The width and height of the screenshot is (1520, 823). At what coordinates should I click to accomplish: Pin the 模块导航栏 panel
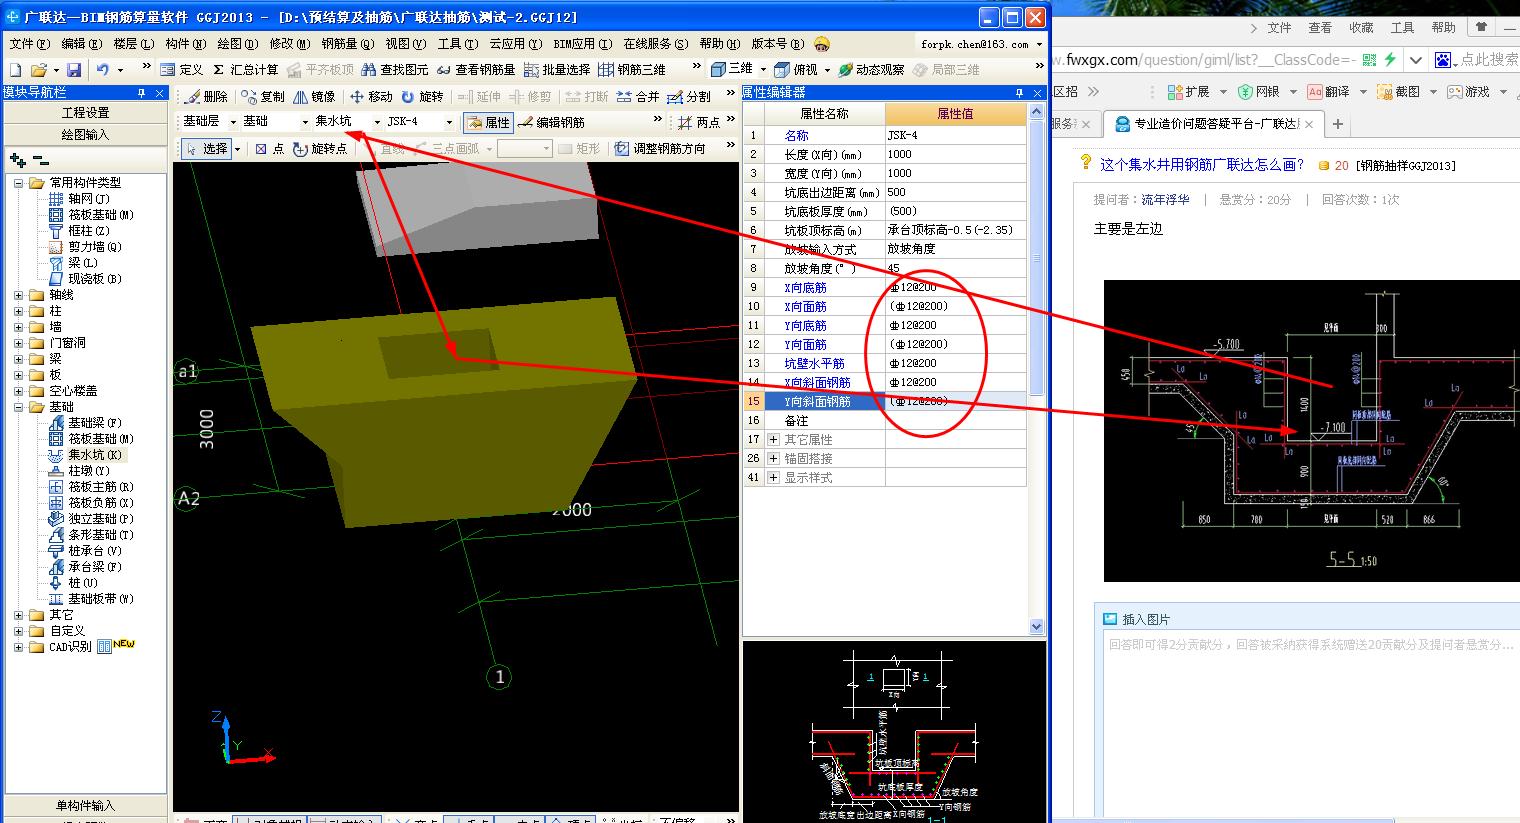(x=141, y=92)
